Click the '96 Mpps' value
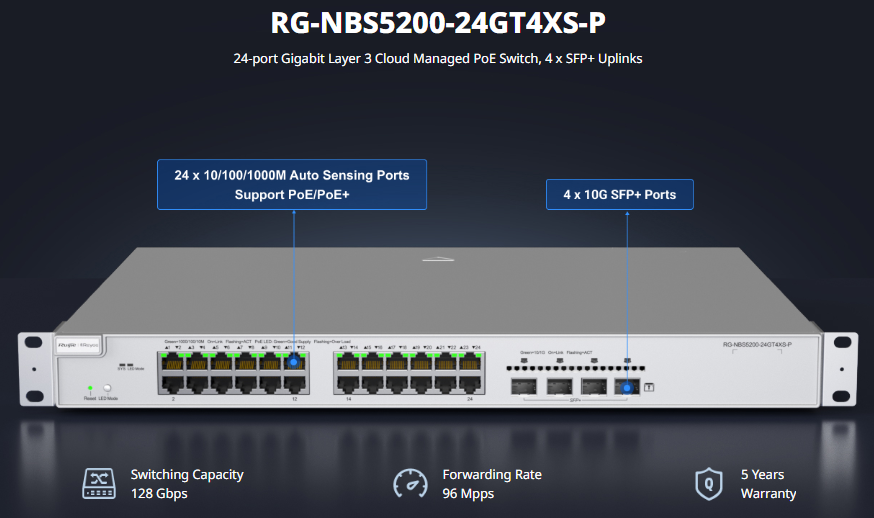The height and width of the screenshot is (518, 874). pos(468,493)
